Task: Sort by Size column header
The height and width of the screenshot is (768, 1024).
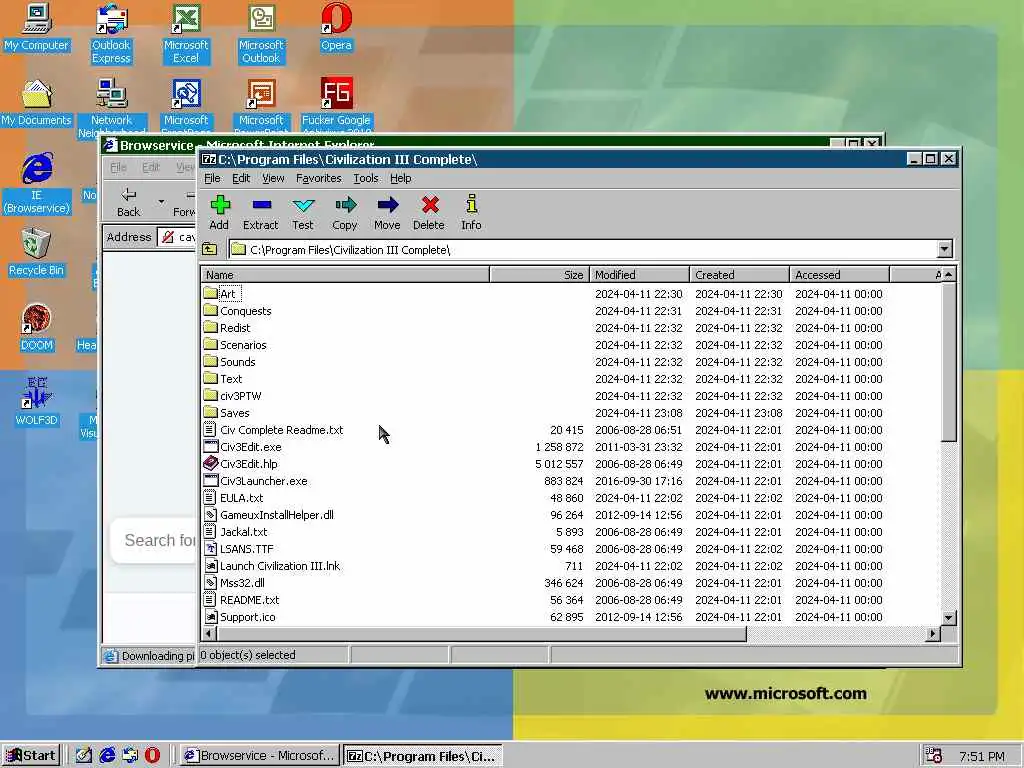Action: click(539, 275)
